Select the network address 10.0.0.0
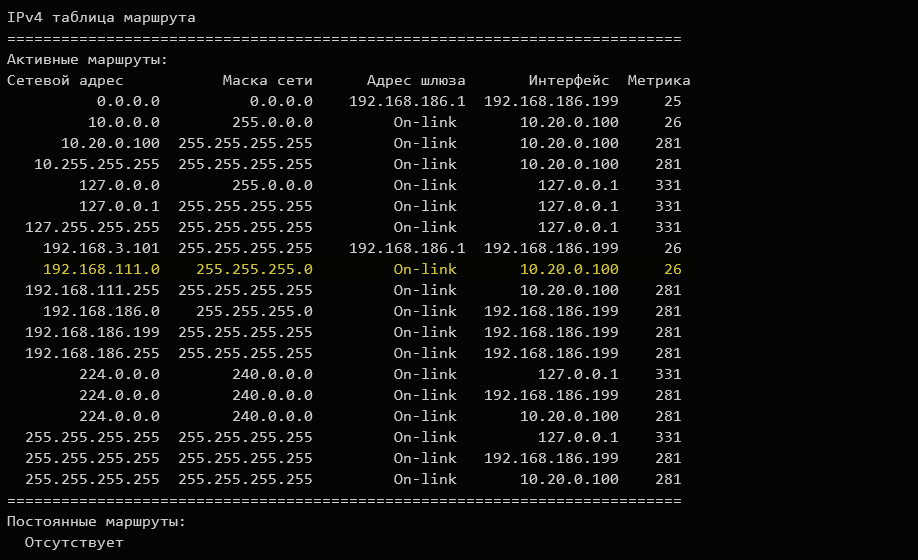Screen dimensions: 918x560 point(124,122)
